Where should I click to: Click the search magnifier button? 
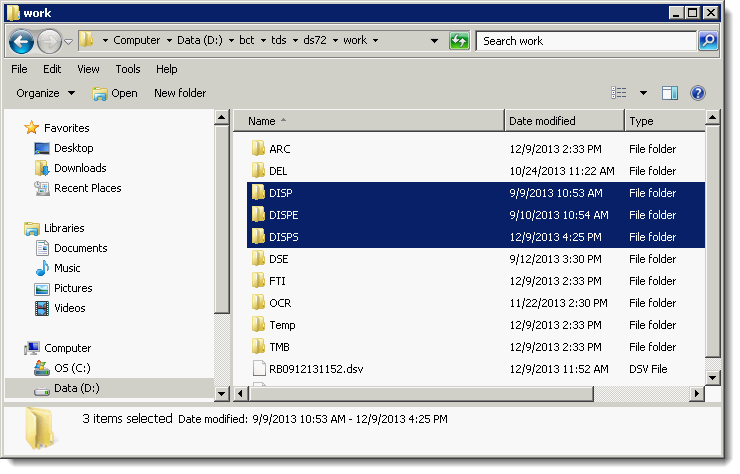(x=708, y=41)
